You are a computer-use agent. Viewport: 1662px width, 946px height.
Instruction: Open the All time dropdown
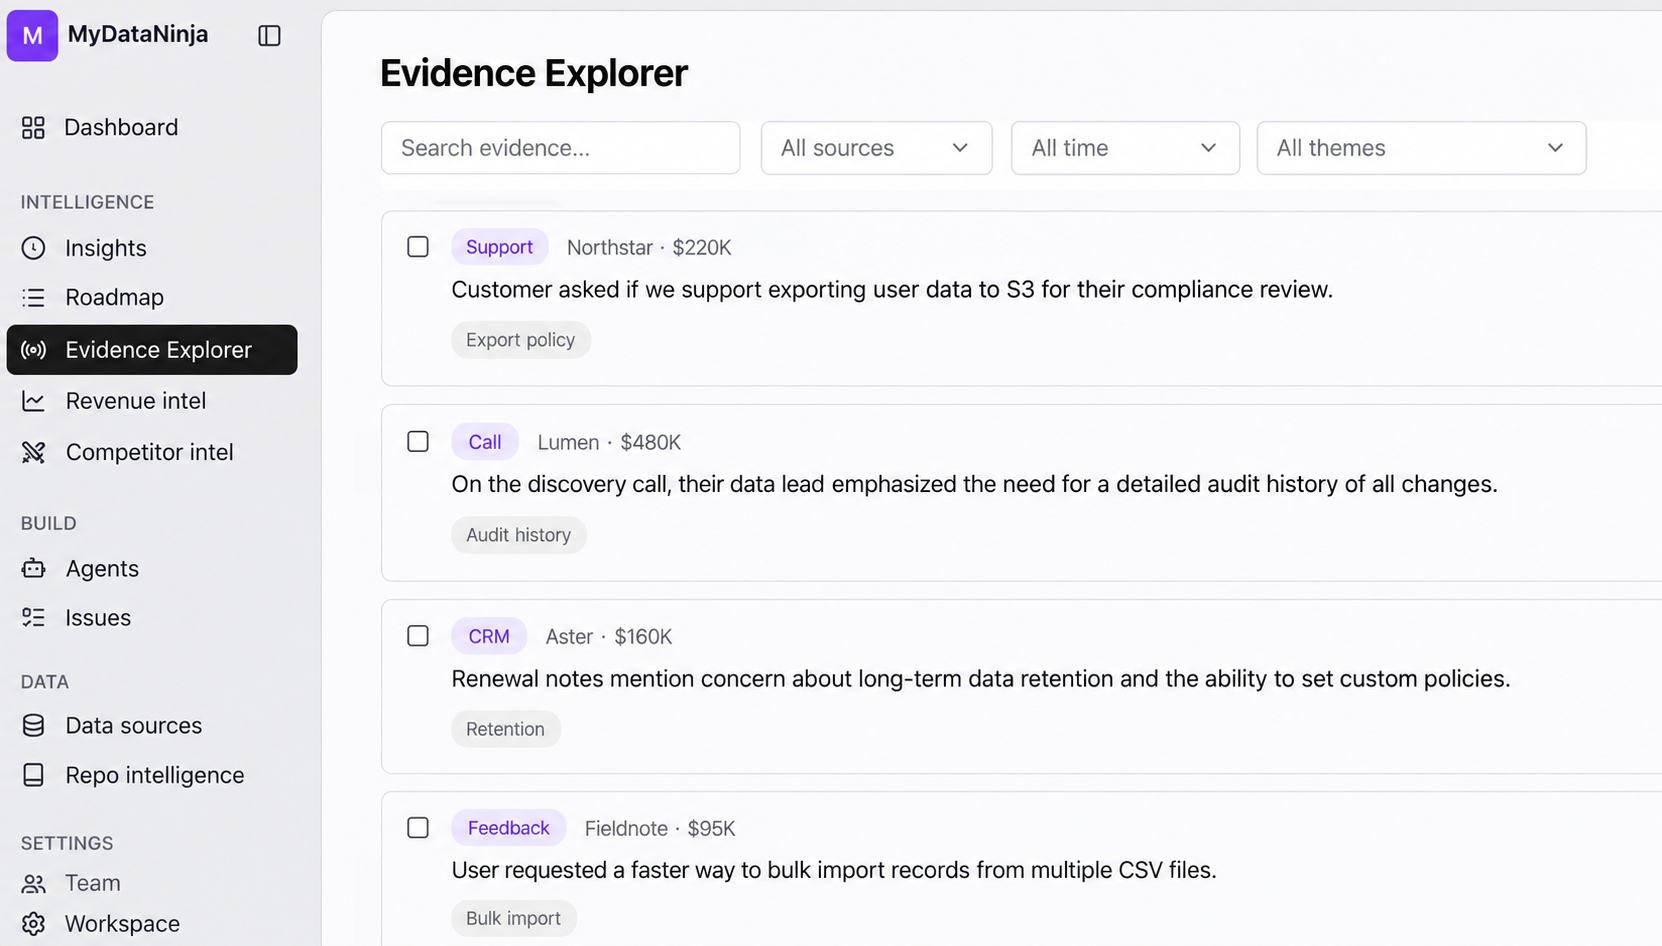coord(1125,148)
